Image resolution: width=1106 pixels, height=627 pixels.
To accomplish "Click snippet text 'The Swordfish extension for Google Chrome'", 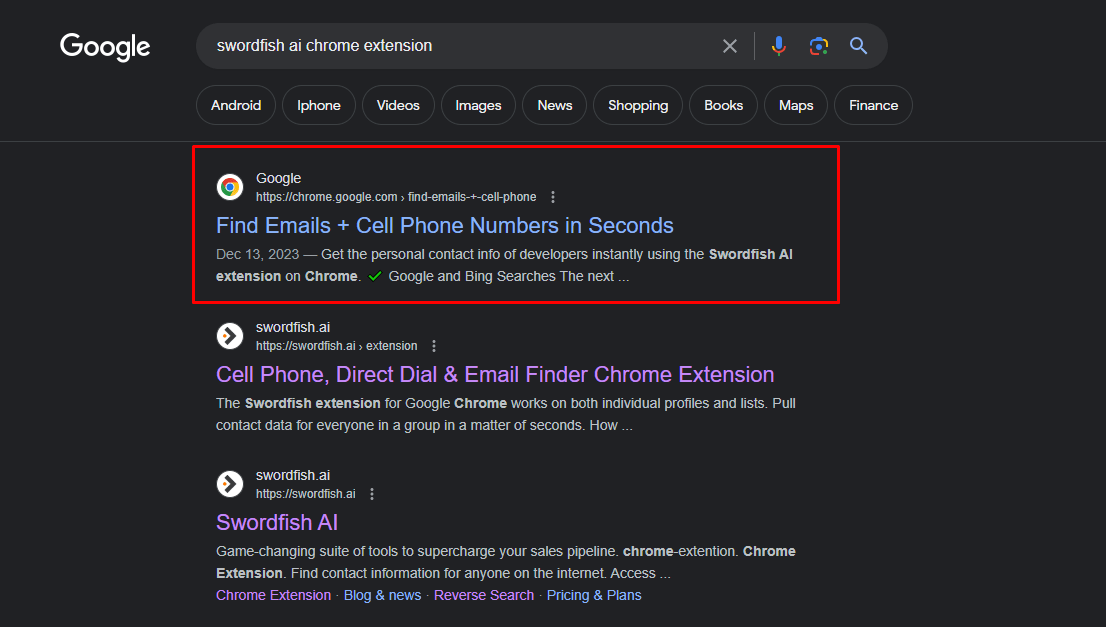I will pyautogui.click(x=361, y=403).
